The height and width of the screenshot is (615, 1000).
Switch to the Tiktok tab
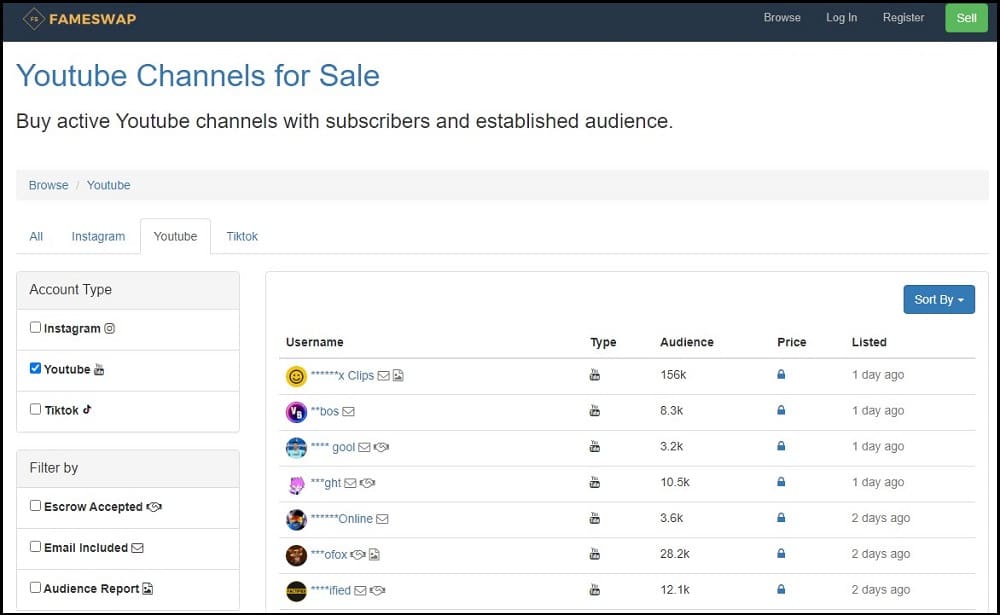[x=242, y=236]
